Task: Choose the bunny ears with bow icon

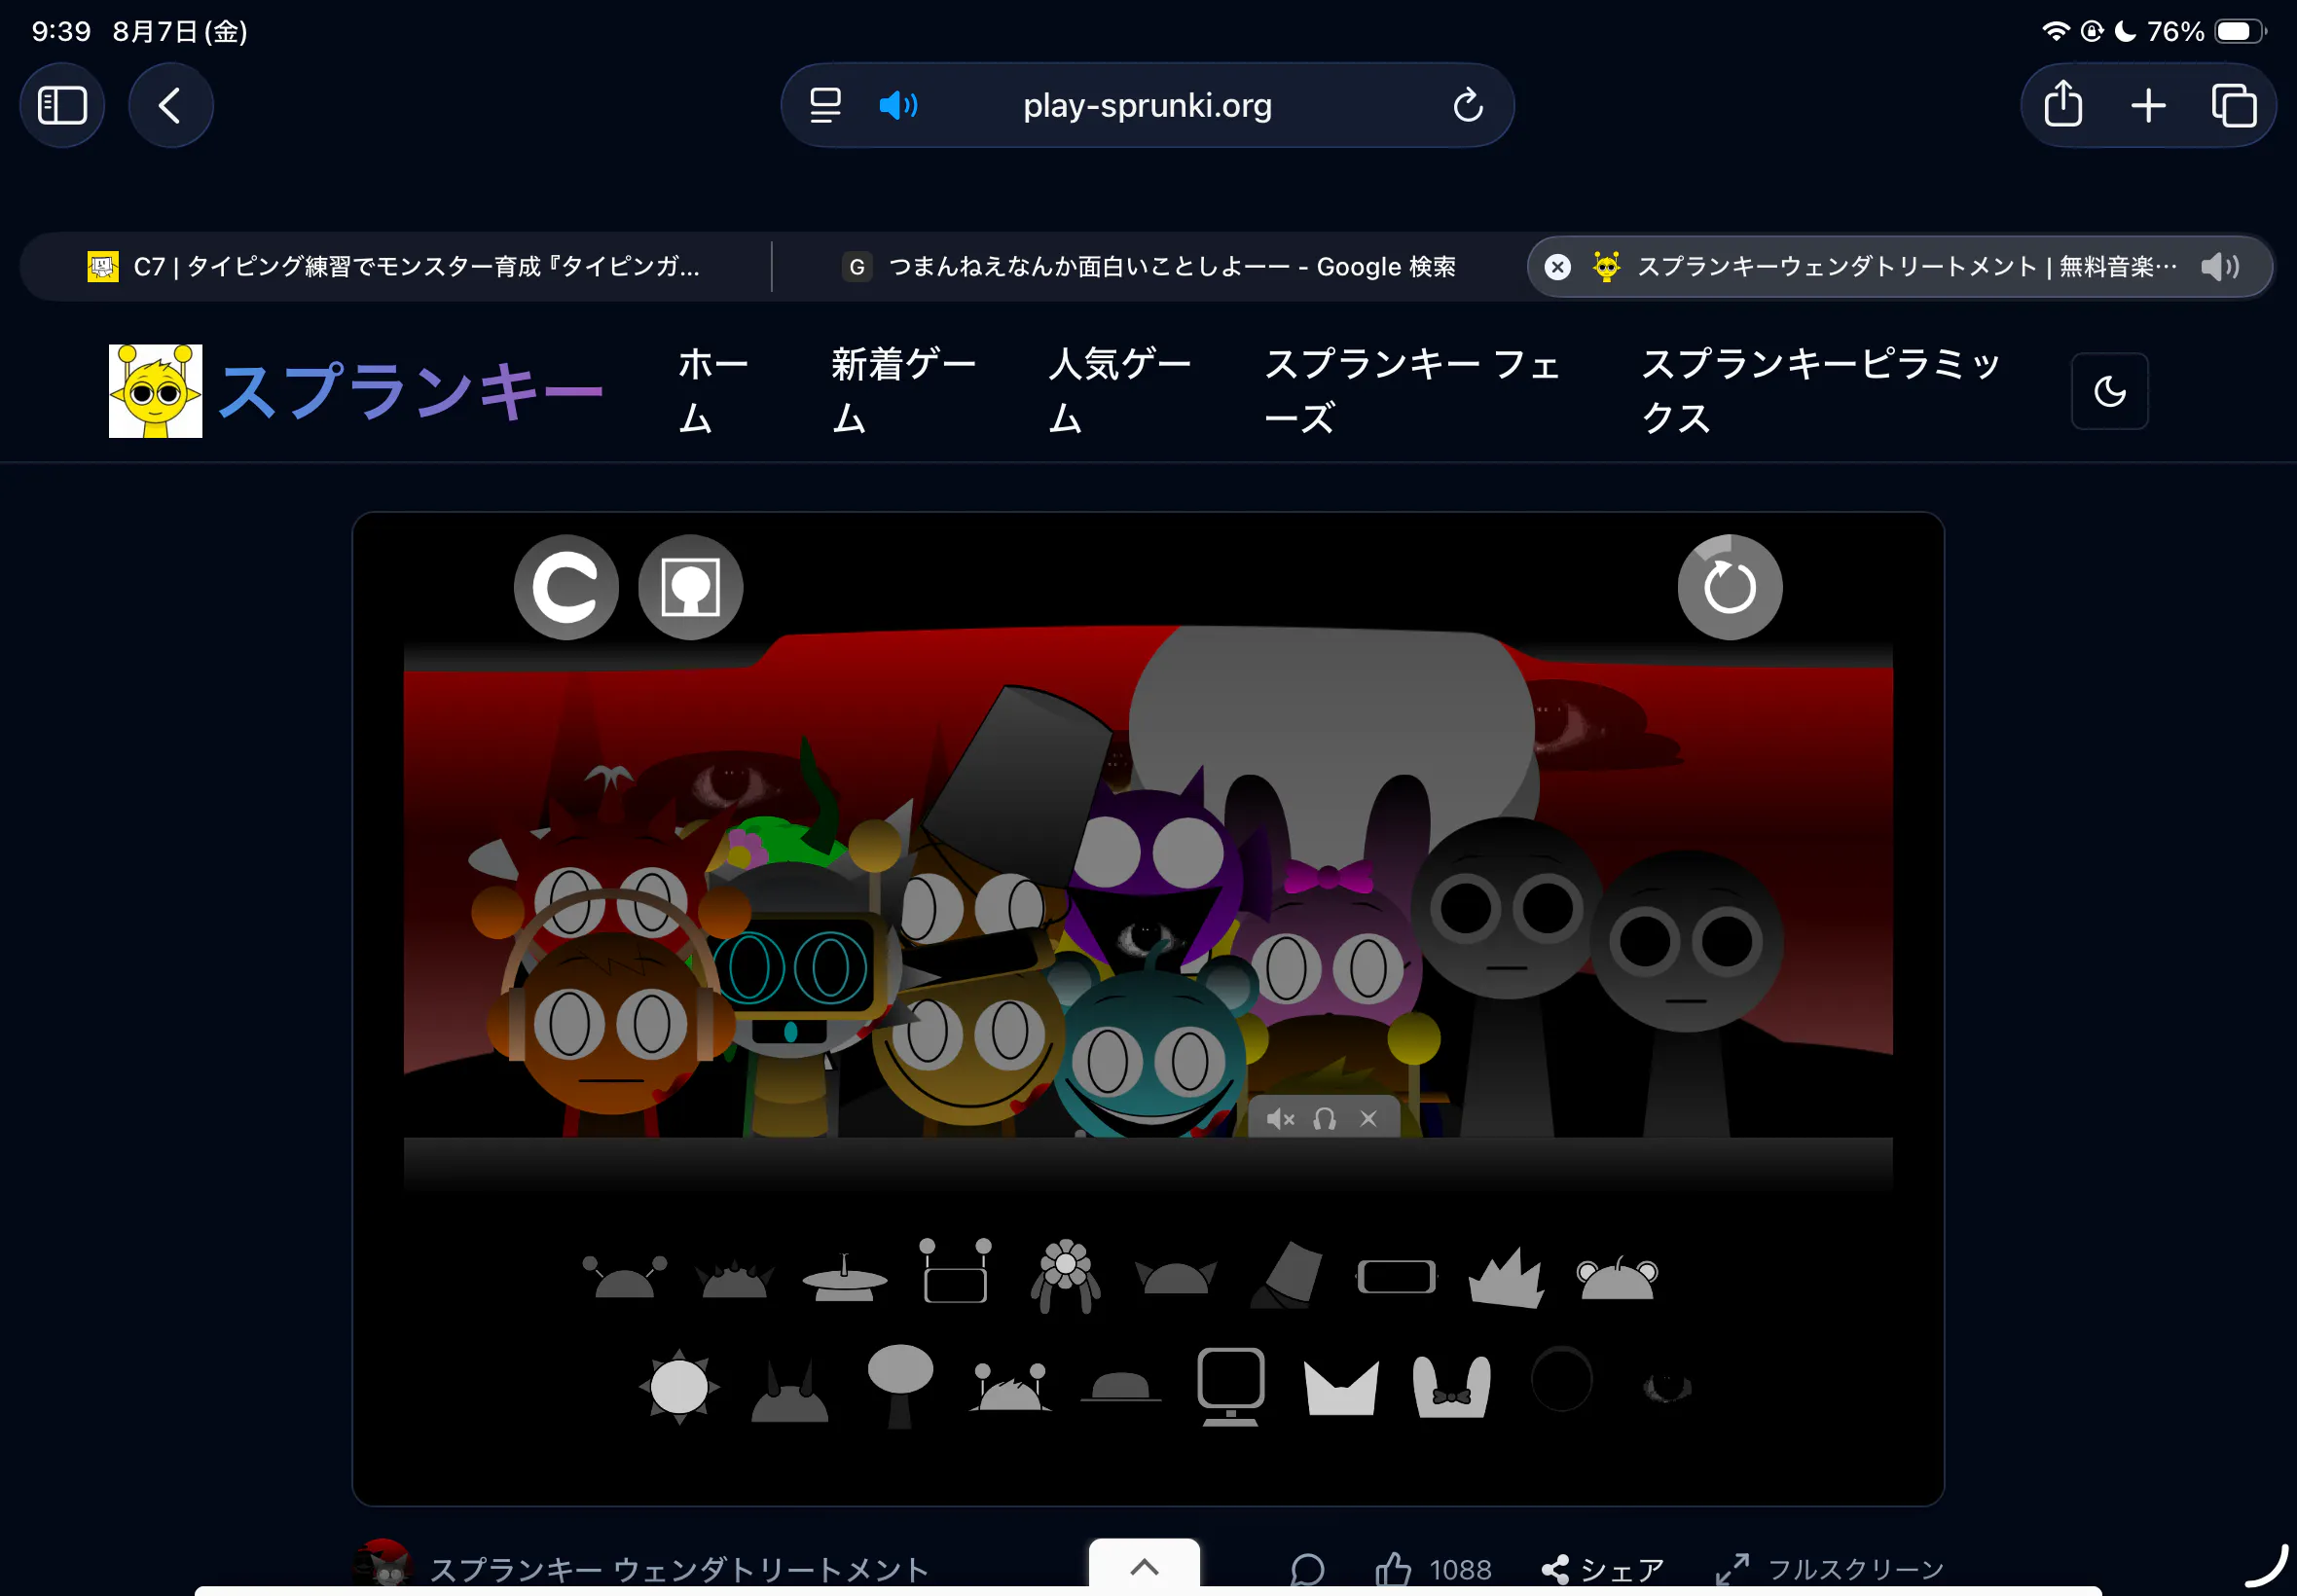Action: [x=1451, y=1387]
